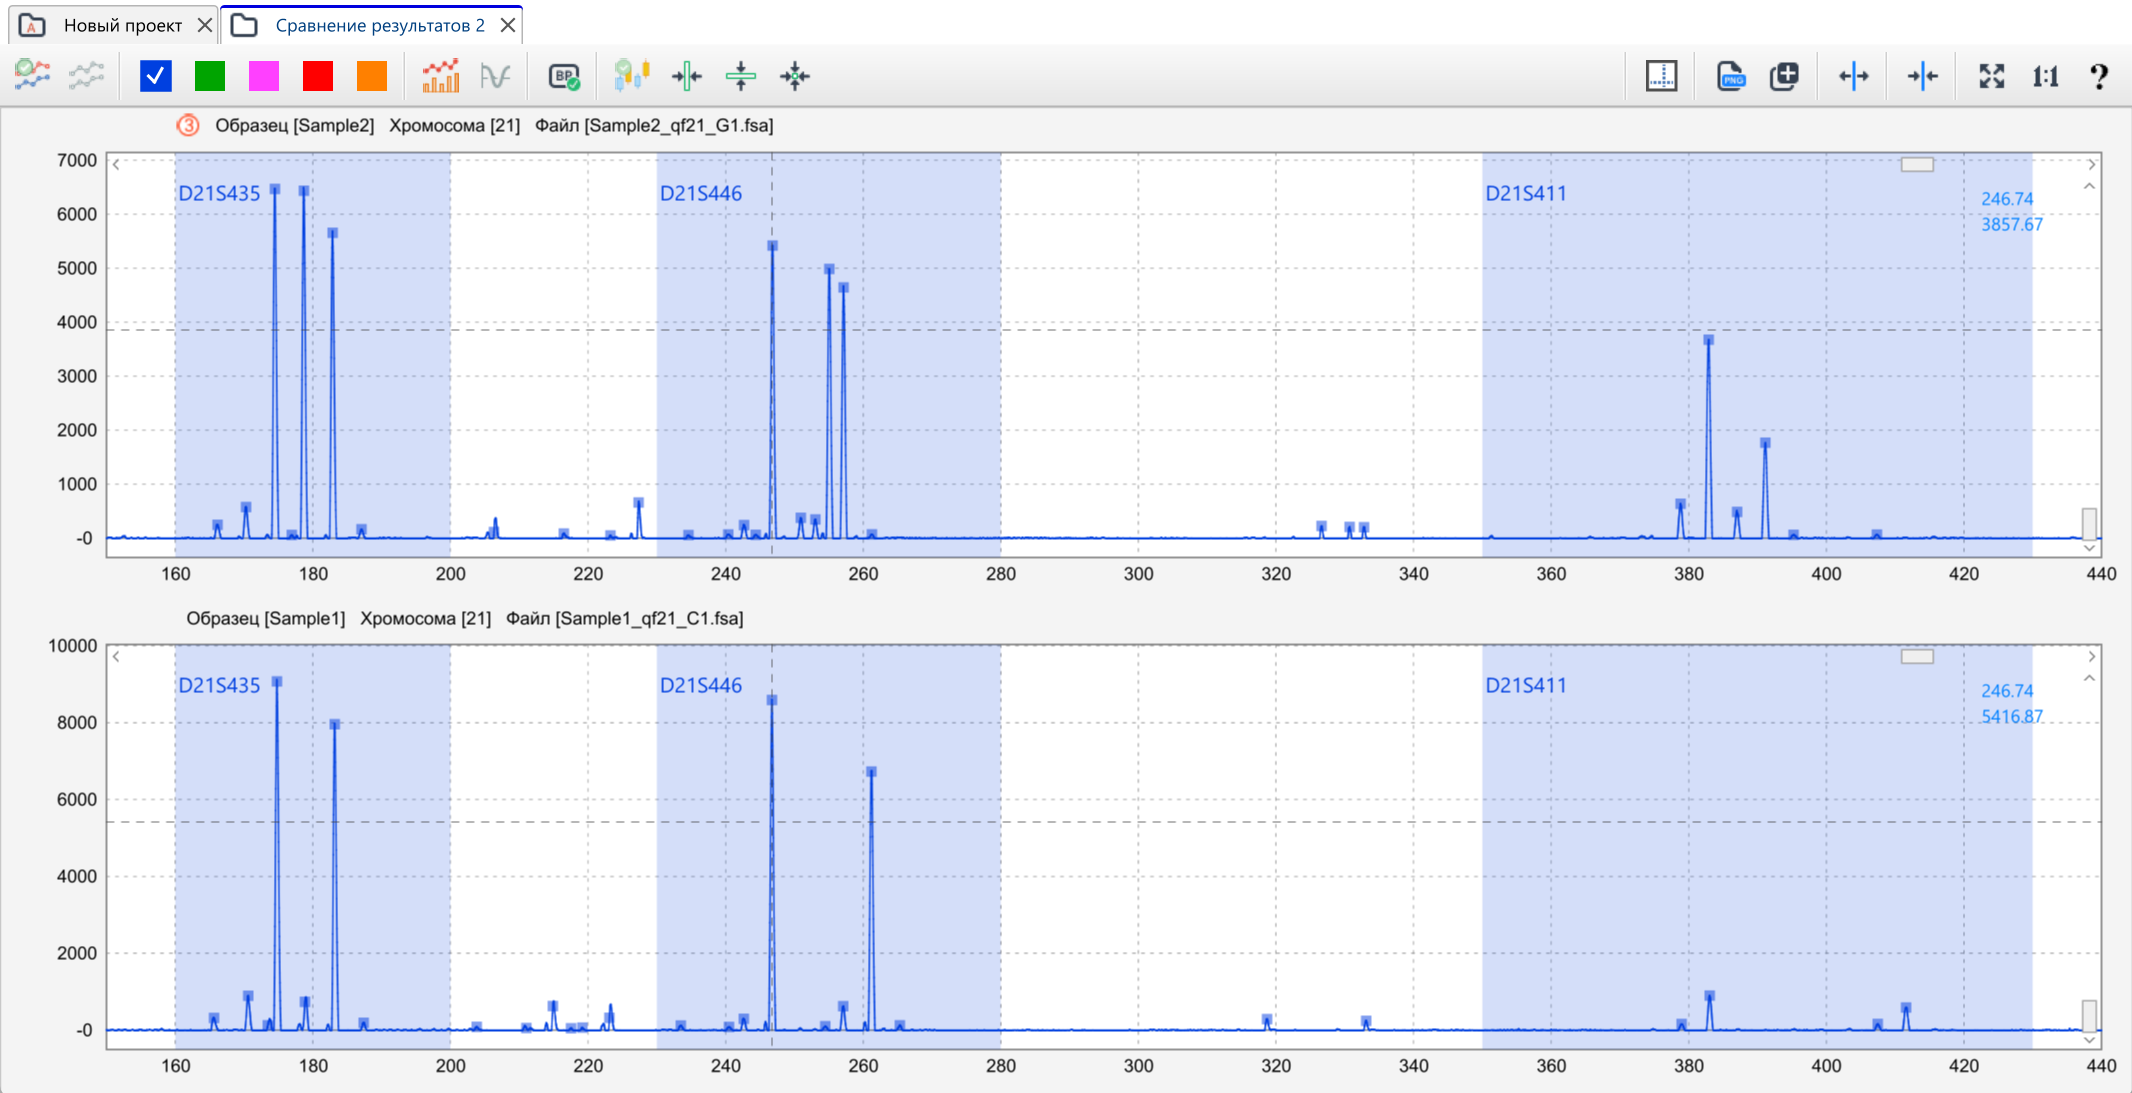
Task: Toggle the blue channel checkbox
Action: (156, 76)
